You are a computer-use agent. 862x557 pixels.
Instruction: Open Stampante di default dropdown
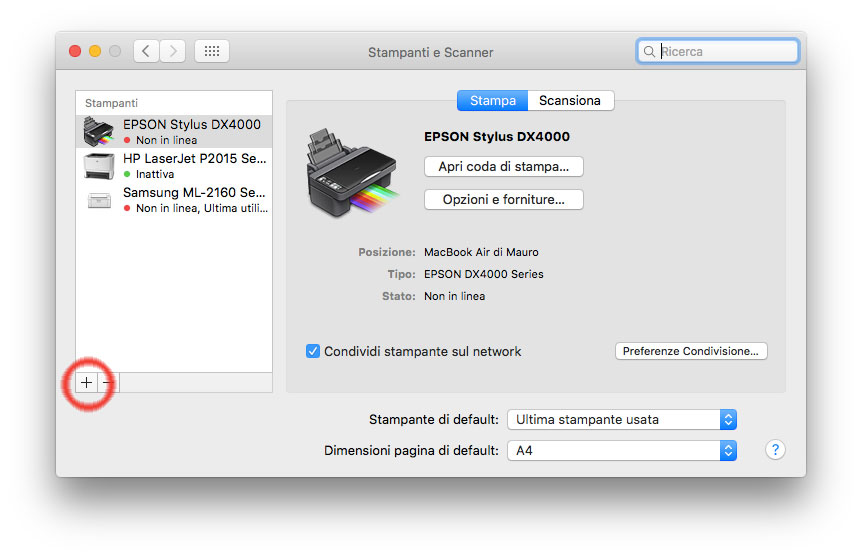(622, 420)
